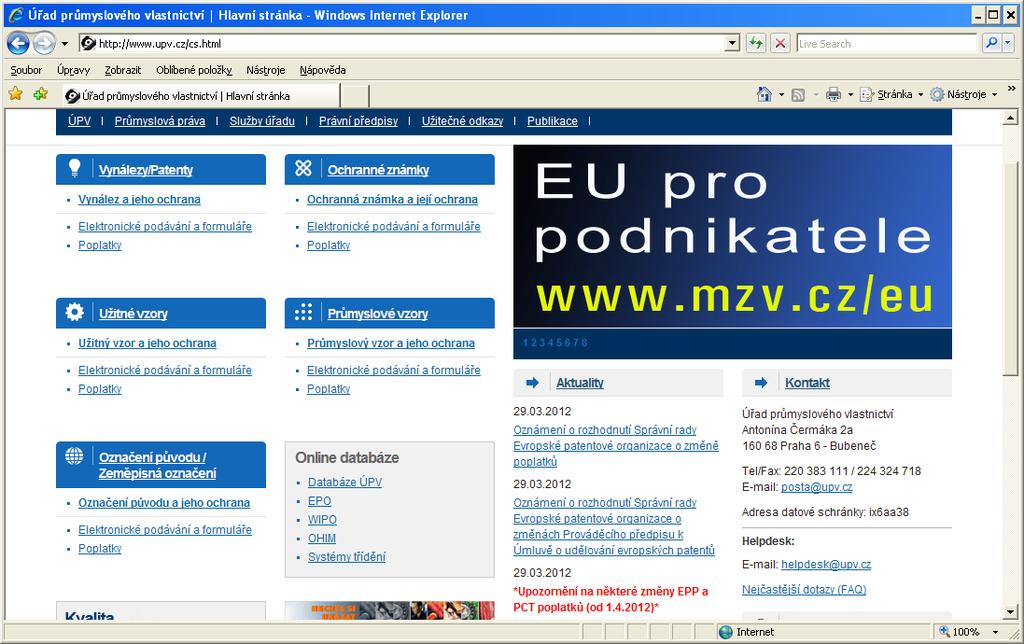Click the browser Back arrow button
The height and width of the screenshot is (644, 1024).
18,44
